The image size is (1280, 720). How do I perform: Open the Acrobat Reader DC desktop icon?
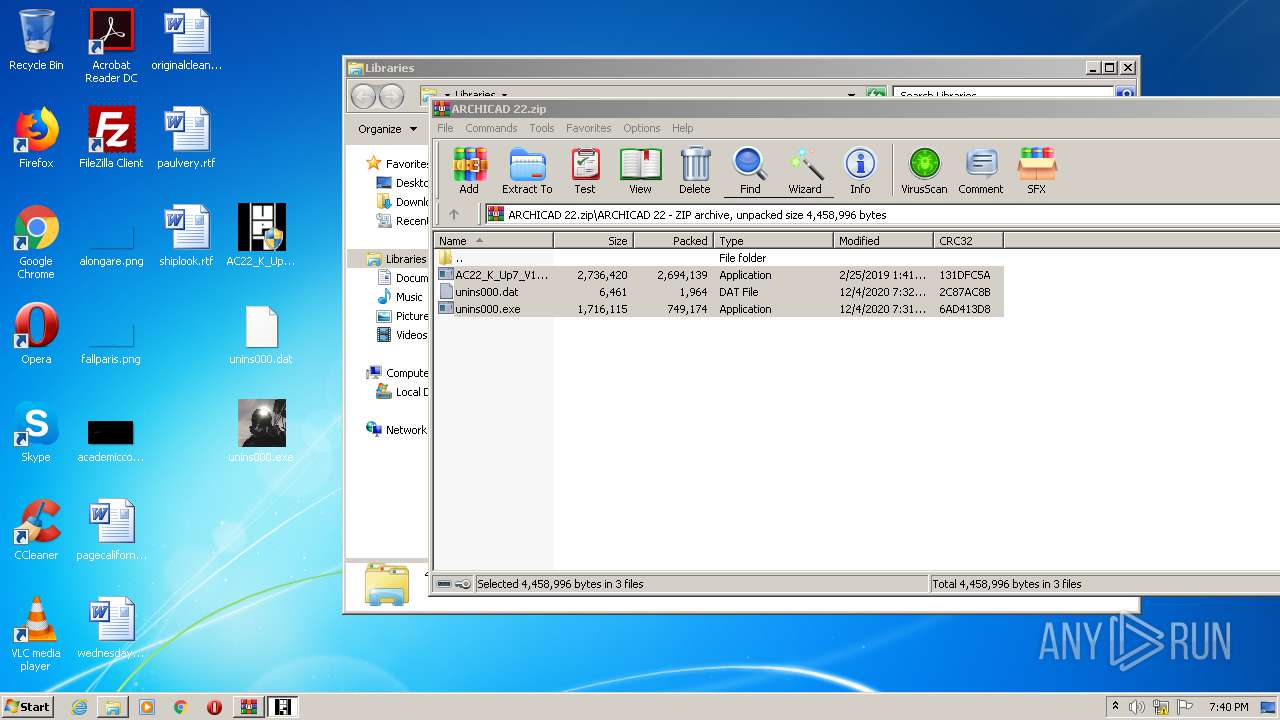tap(111, 45)
